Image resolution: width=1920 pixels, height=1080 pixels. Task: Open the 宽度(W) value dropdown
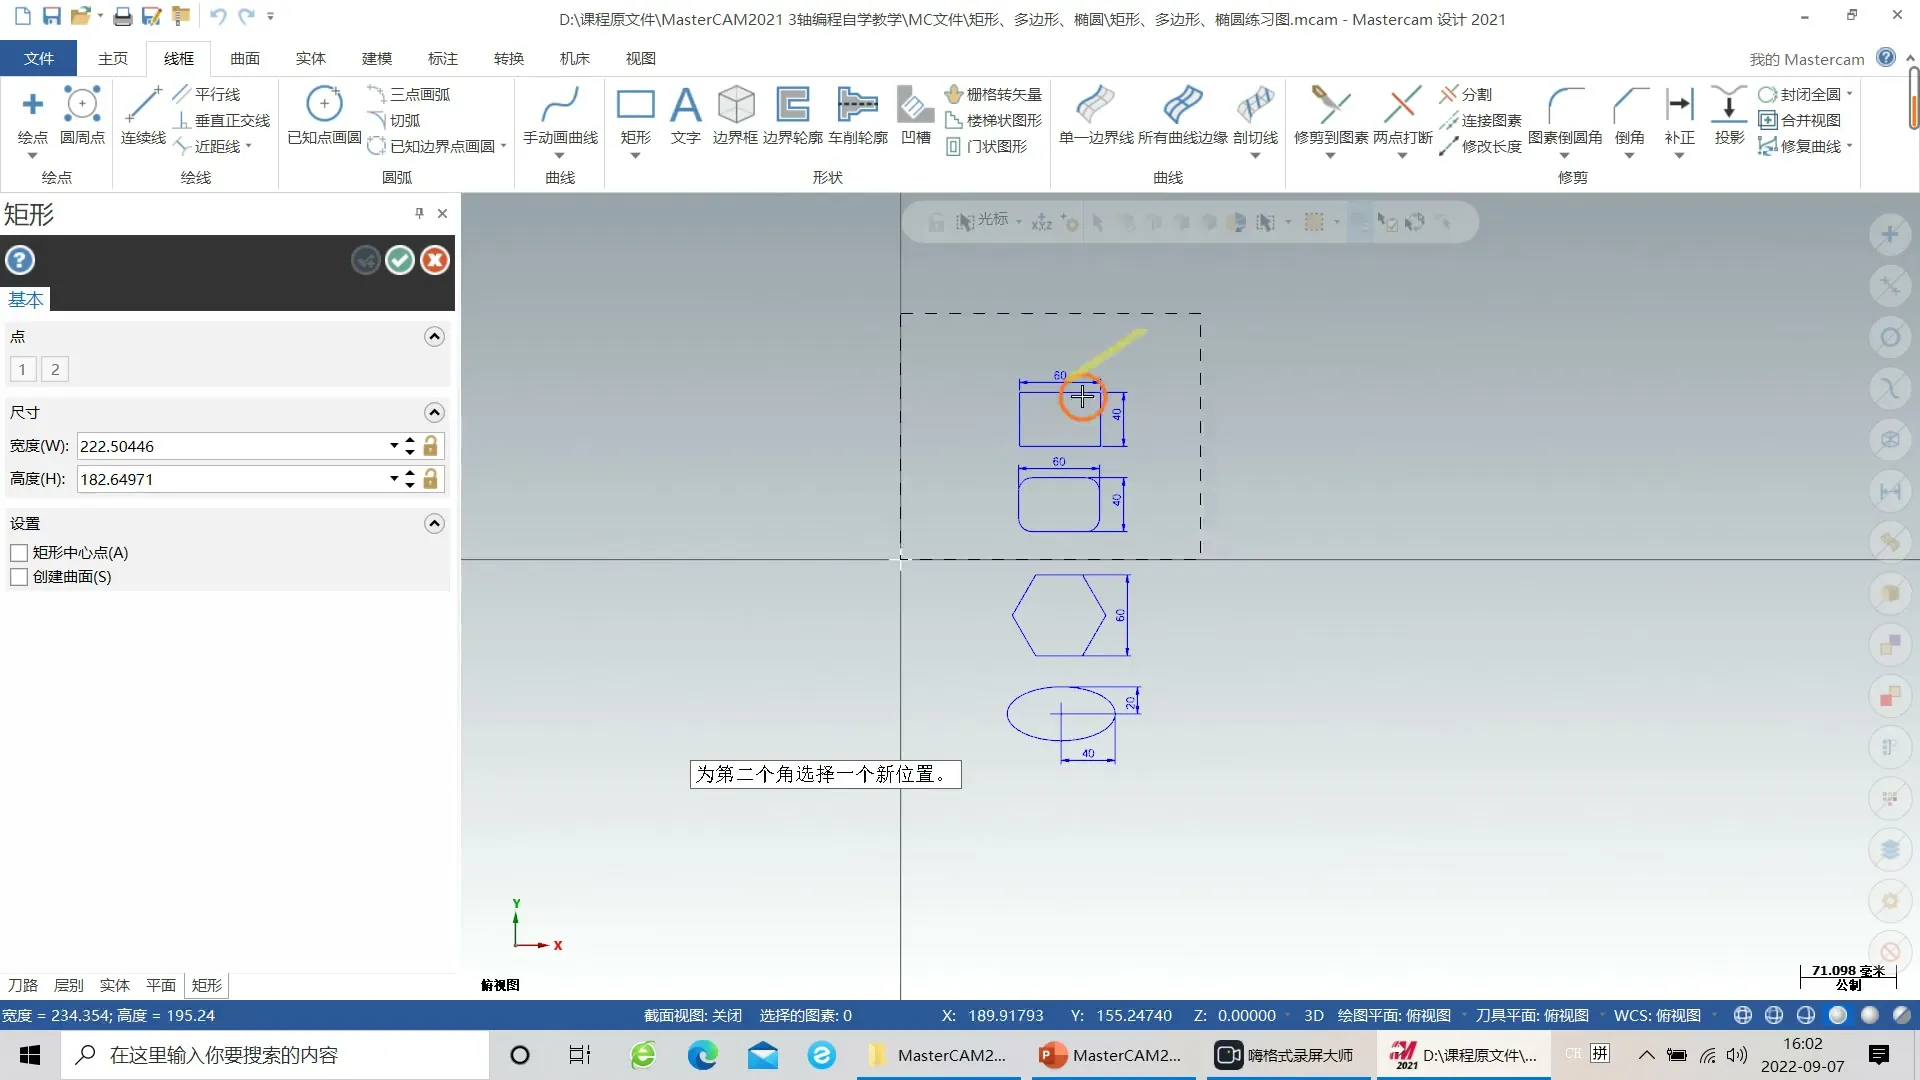(393, 446)
